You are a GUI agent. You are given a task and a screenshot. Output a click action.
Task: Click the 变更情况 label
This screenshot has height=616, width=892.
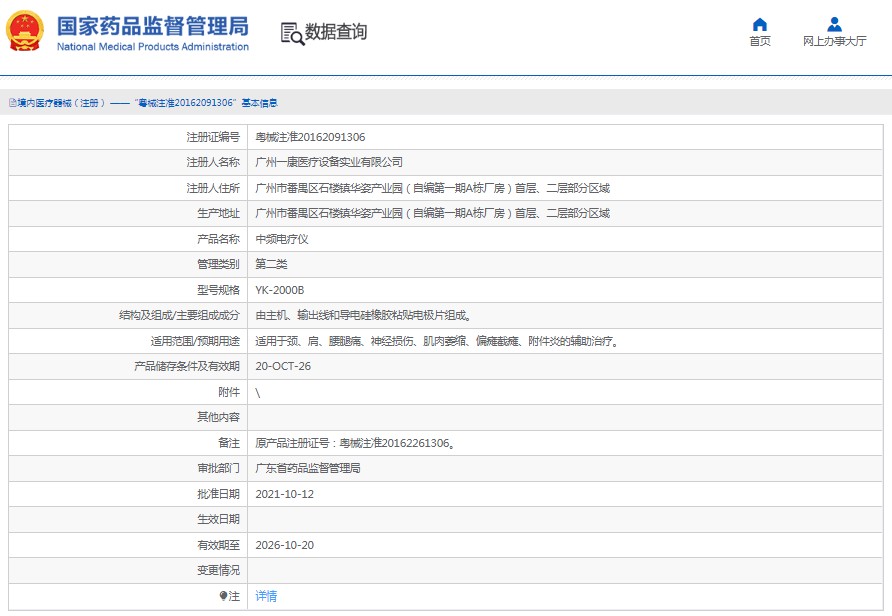218,570
